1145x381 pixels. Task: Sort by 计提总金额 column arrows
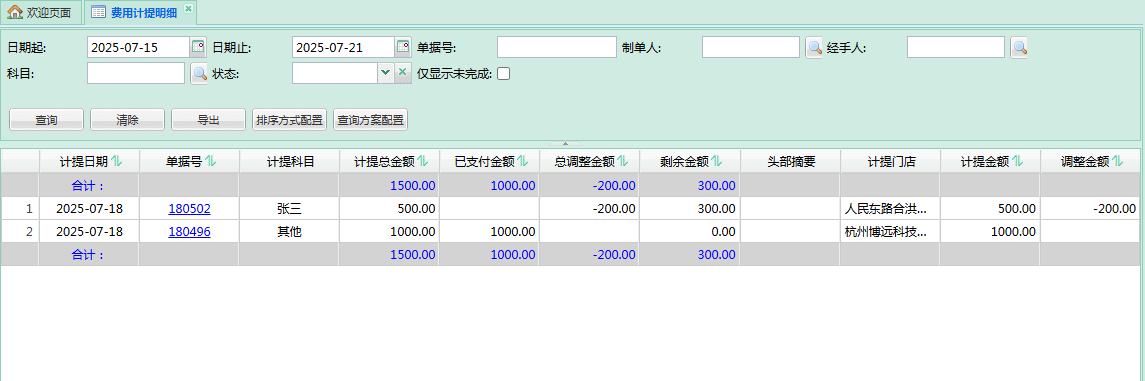[422, 162]
